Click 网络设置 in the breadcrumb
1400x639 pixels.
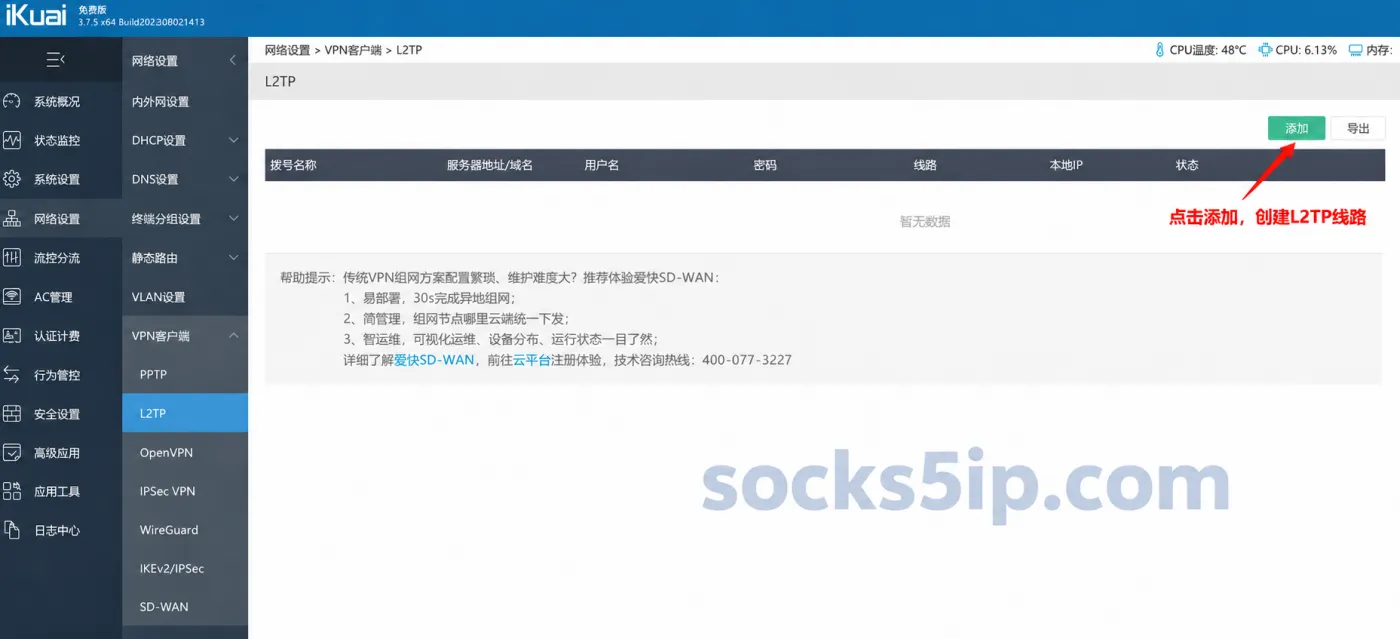tap(288, 50)
